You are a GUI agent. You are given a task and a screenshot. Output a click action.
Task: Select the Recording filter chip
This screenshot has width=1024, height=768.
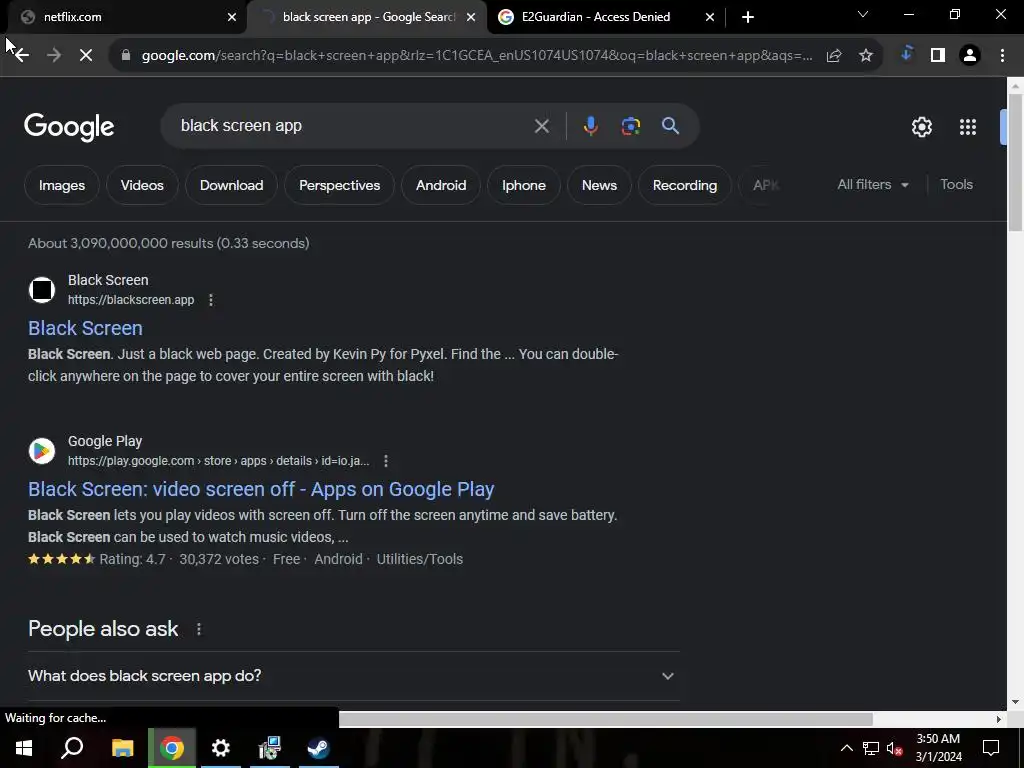[x=684, y=185]
